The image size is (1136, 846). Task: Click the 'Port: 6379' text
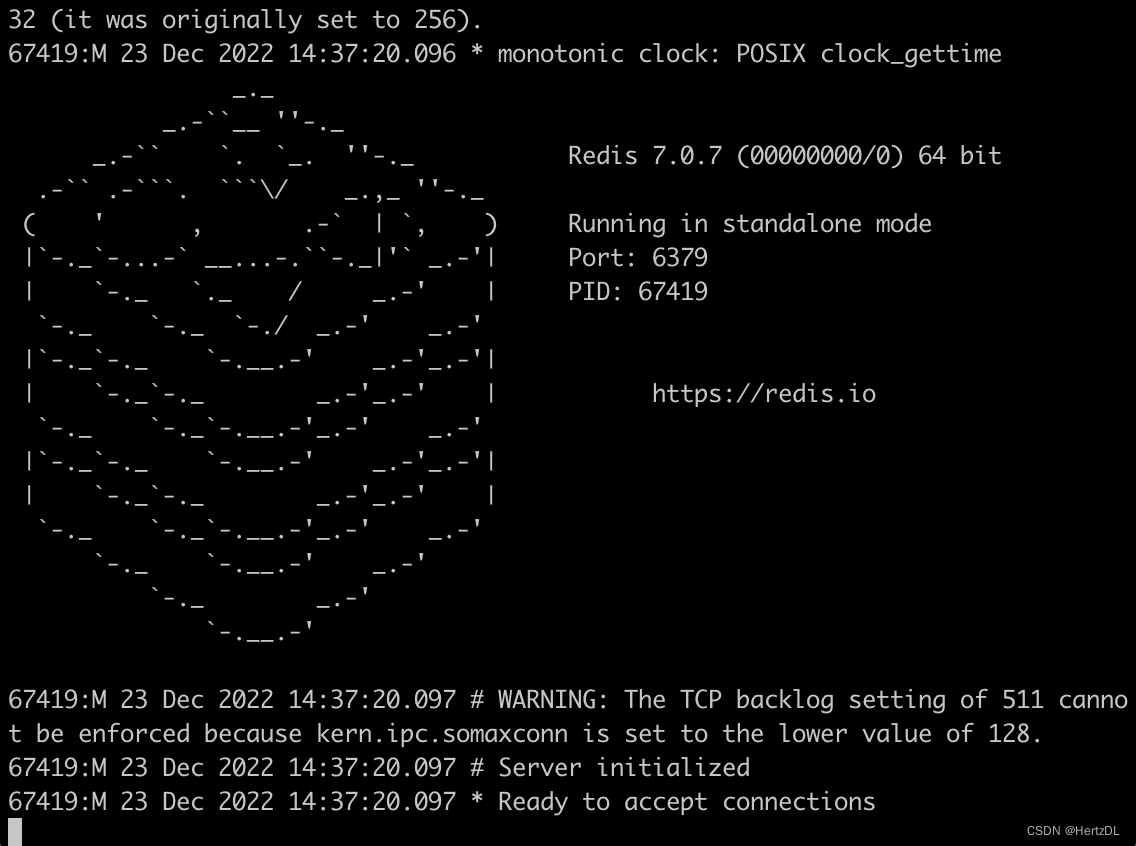[x=638, y=258]
